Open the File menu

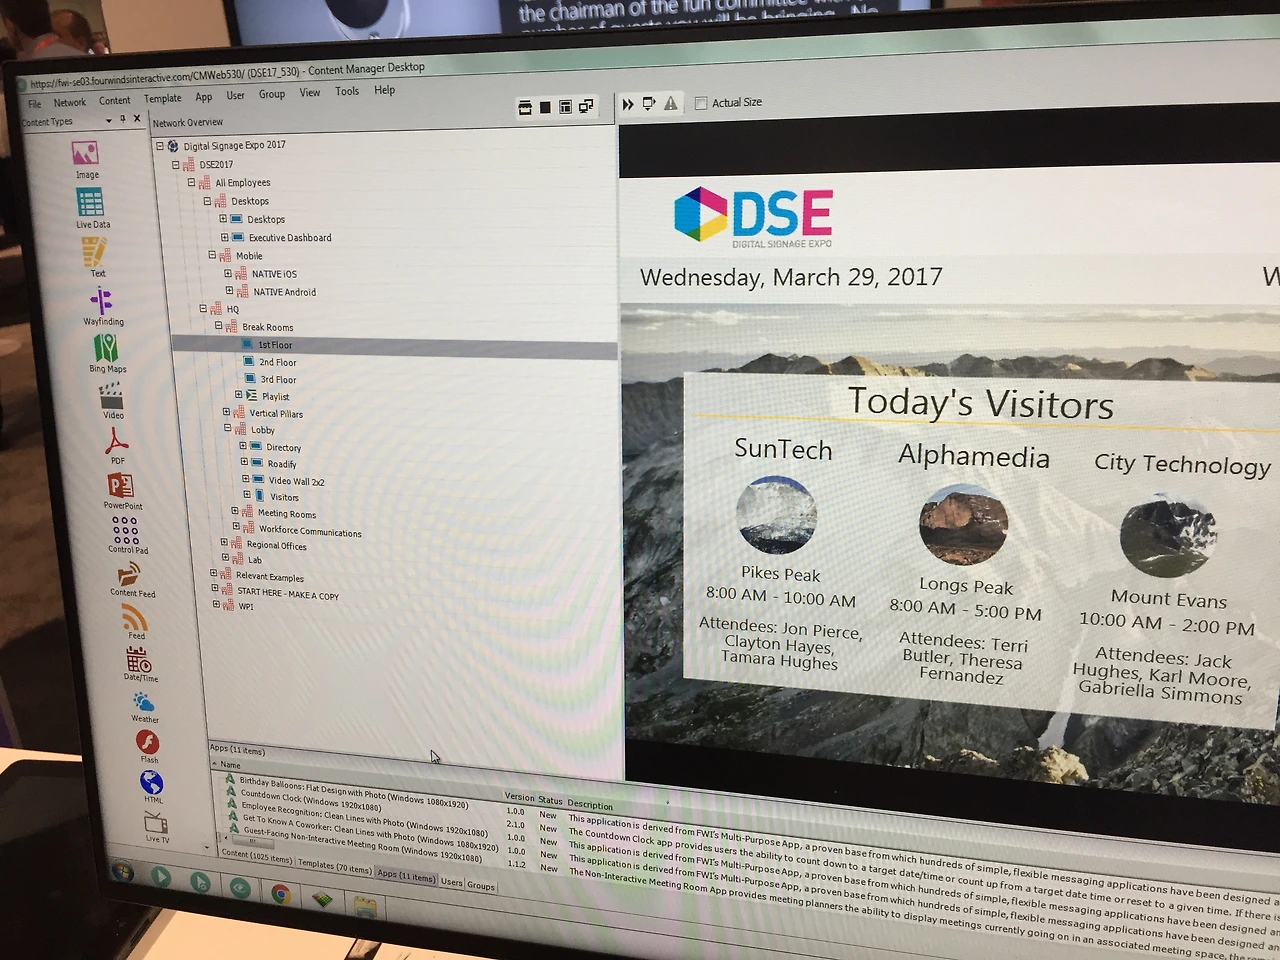tap(34, 104)
